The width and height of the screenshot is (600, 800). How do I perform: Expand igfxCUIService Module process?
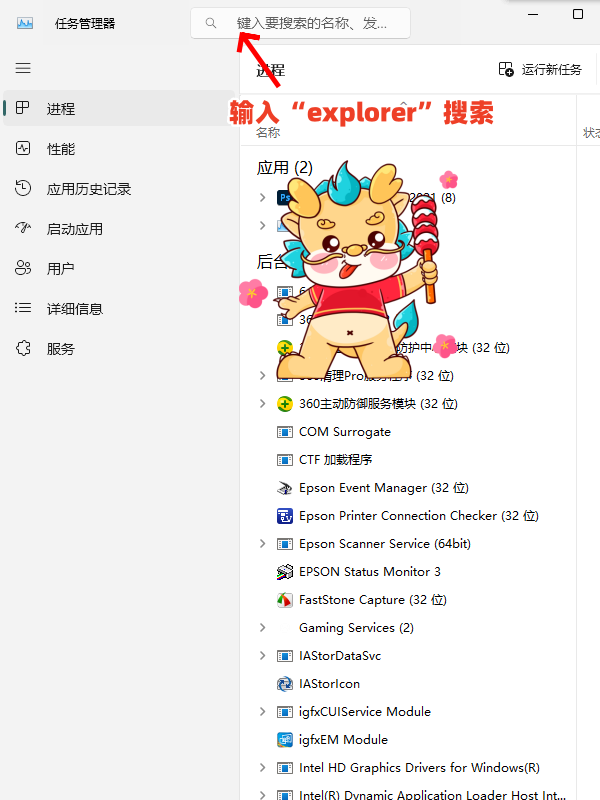click(263, 711)
